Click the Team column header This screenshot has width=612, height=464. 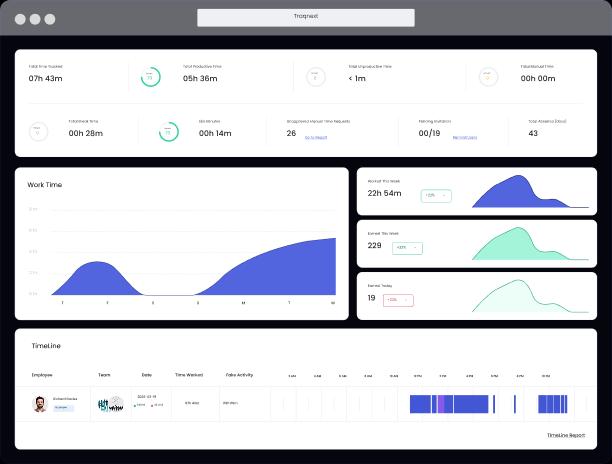(104, 375)
